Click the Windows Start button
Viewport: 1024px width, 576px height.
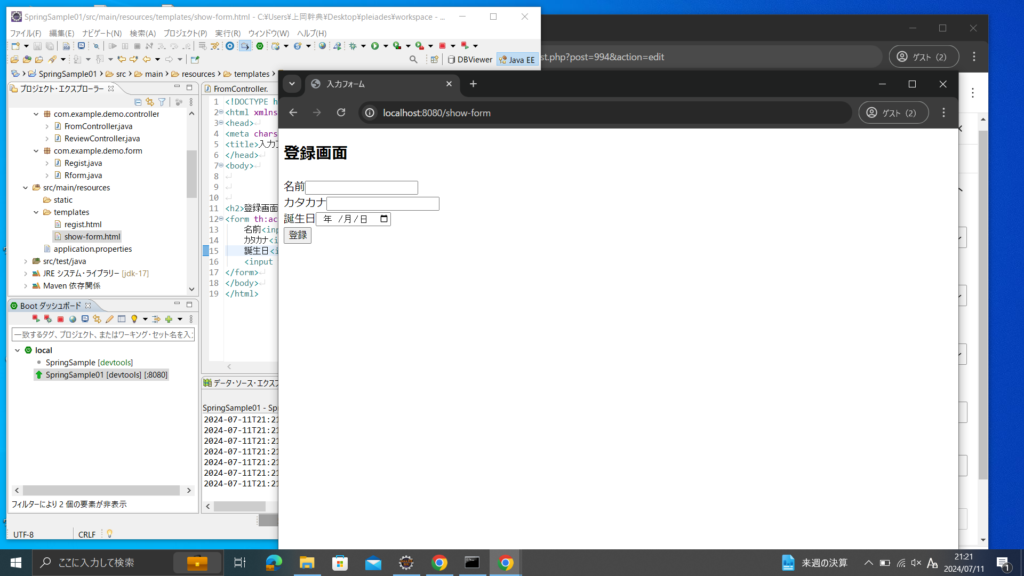point(18,563)
